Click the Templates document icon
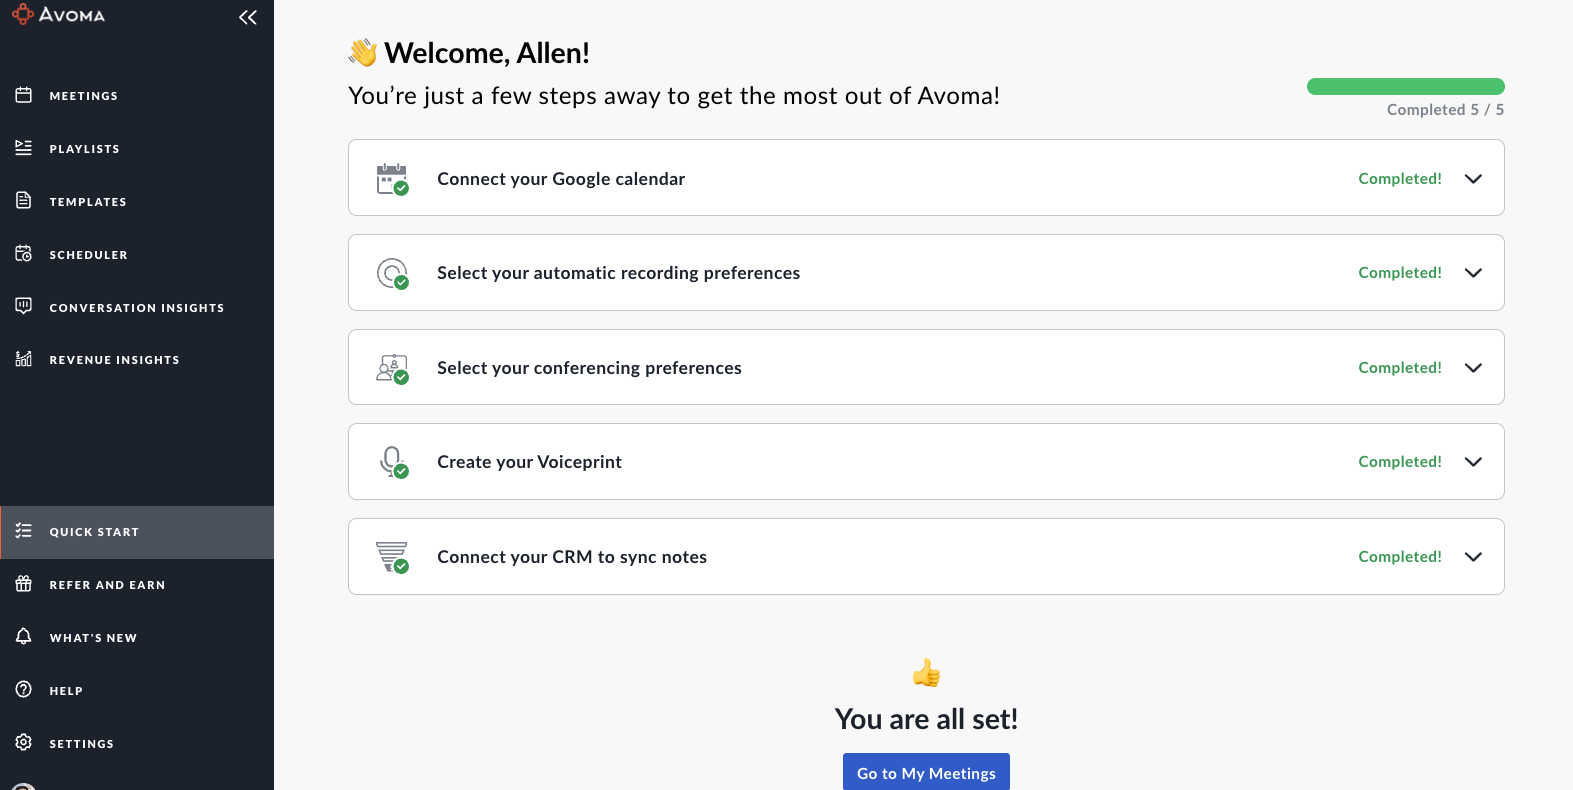The image size is (1573, 790). tap(24, 201)
